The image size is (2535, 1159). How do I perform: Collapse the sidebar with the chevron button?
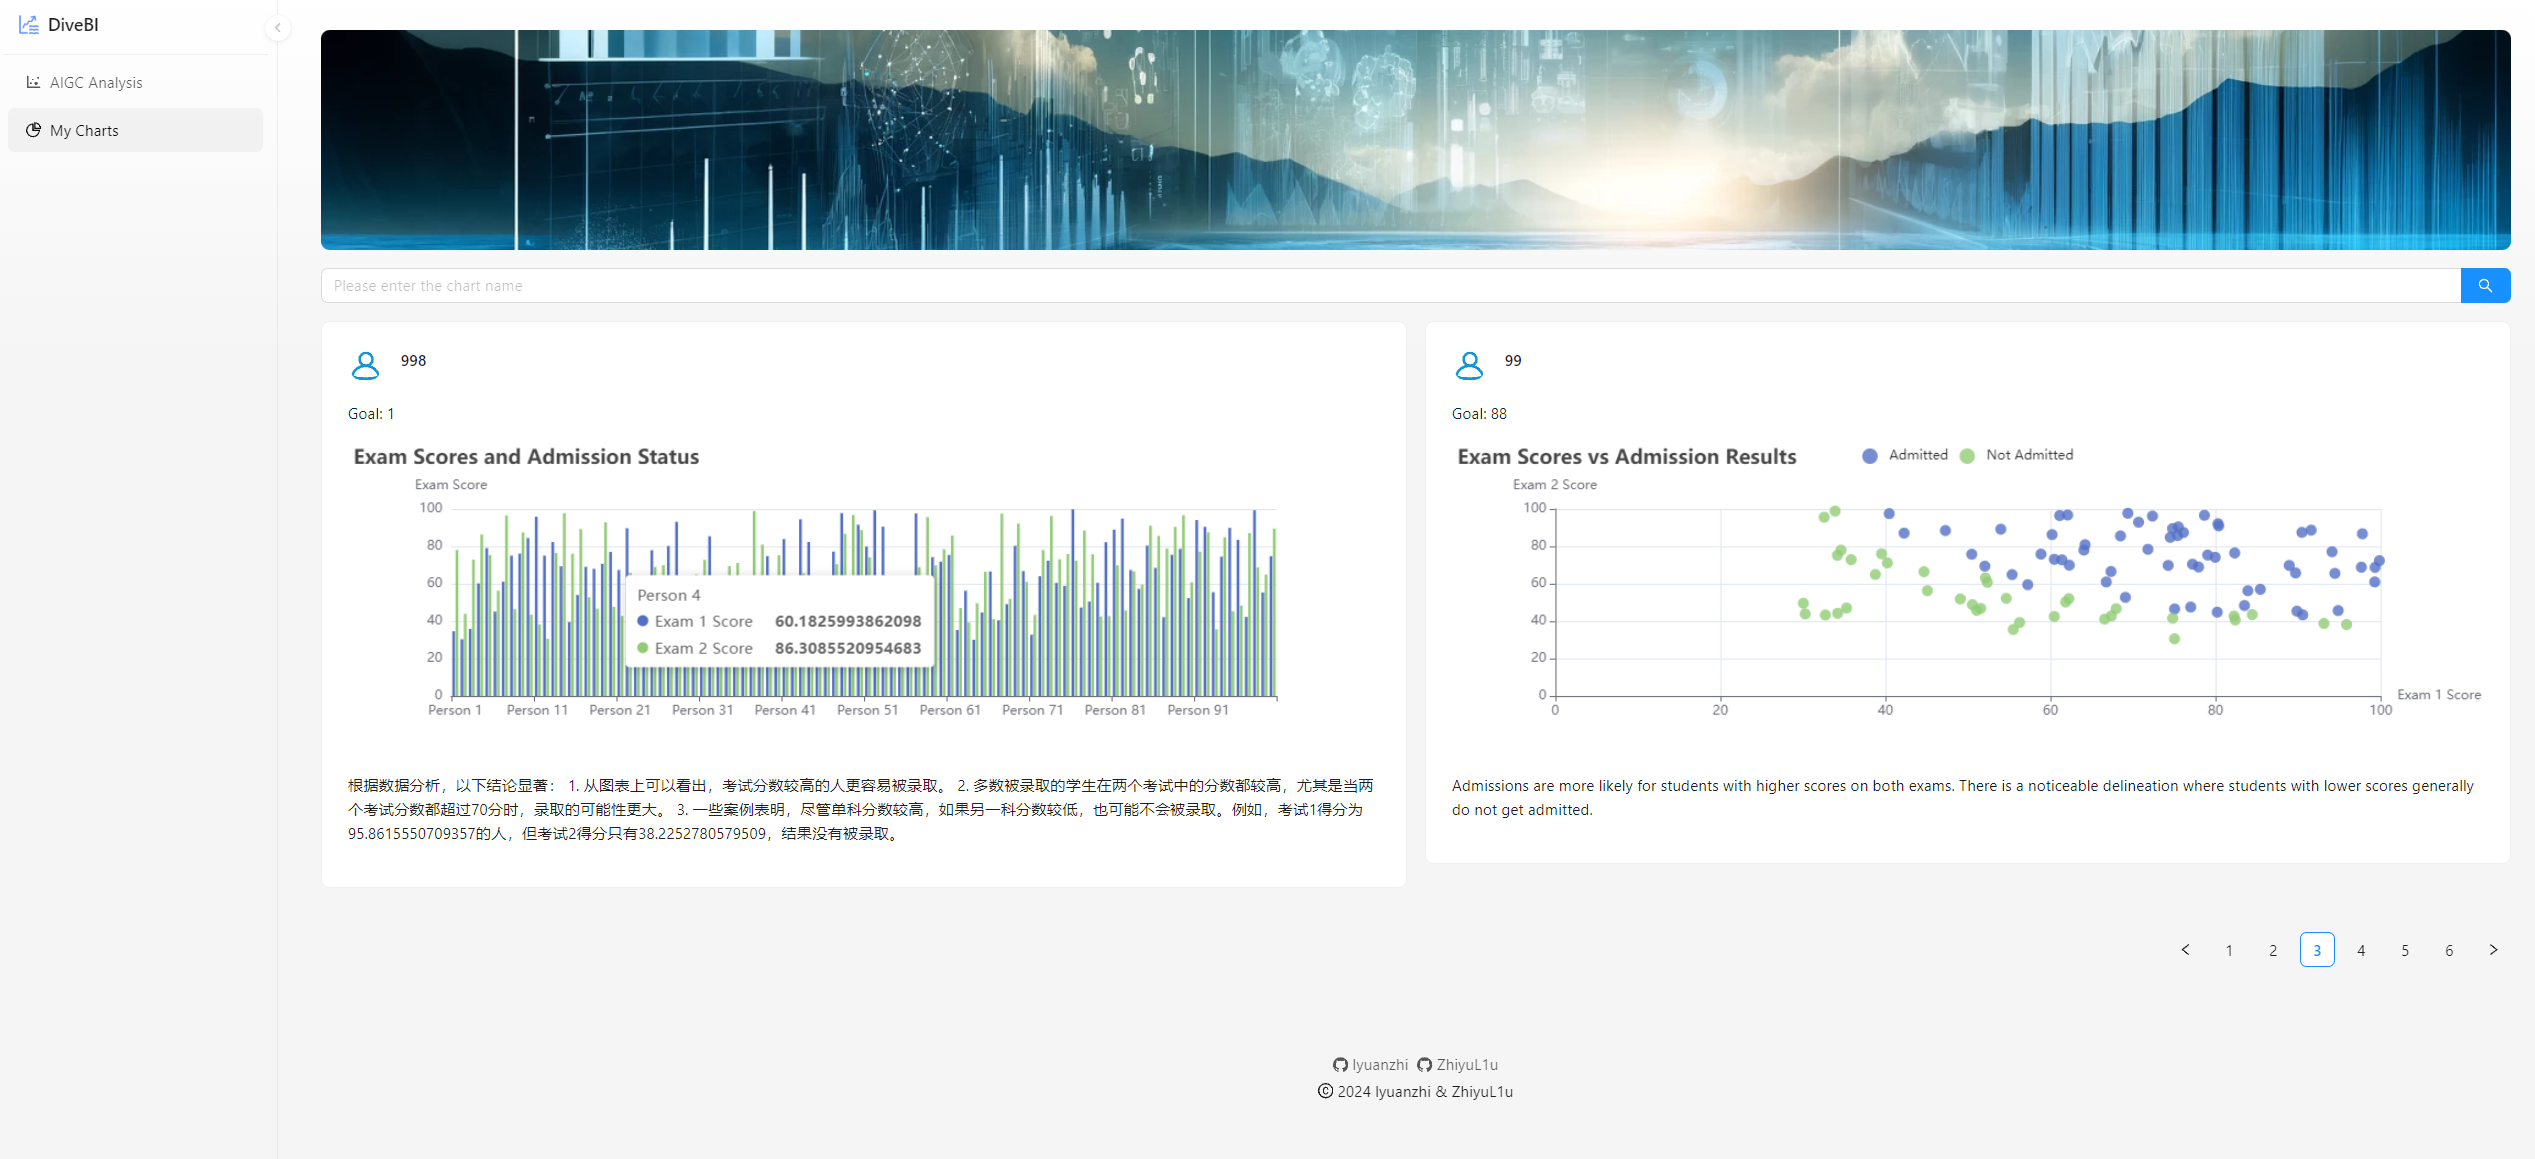click(x=278, y=28)
